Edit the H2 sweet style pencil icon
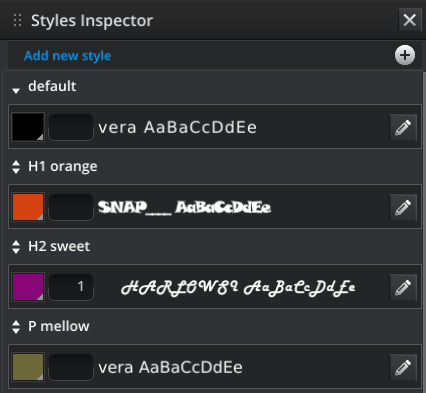 point(403,287)
